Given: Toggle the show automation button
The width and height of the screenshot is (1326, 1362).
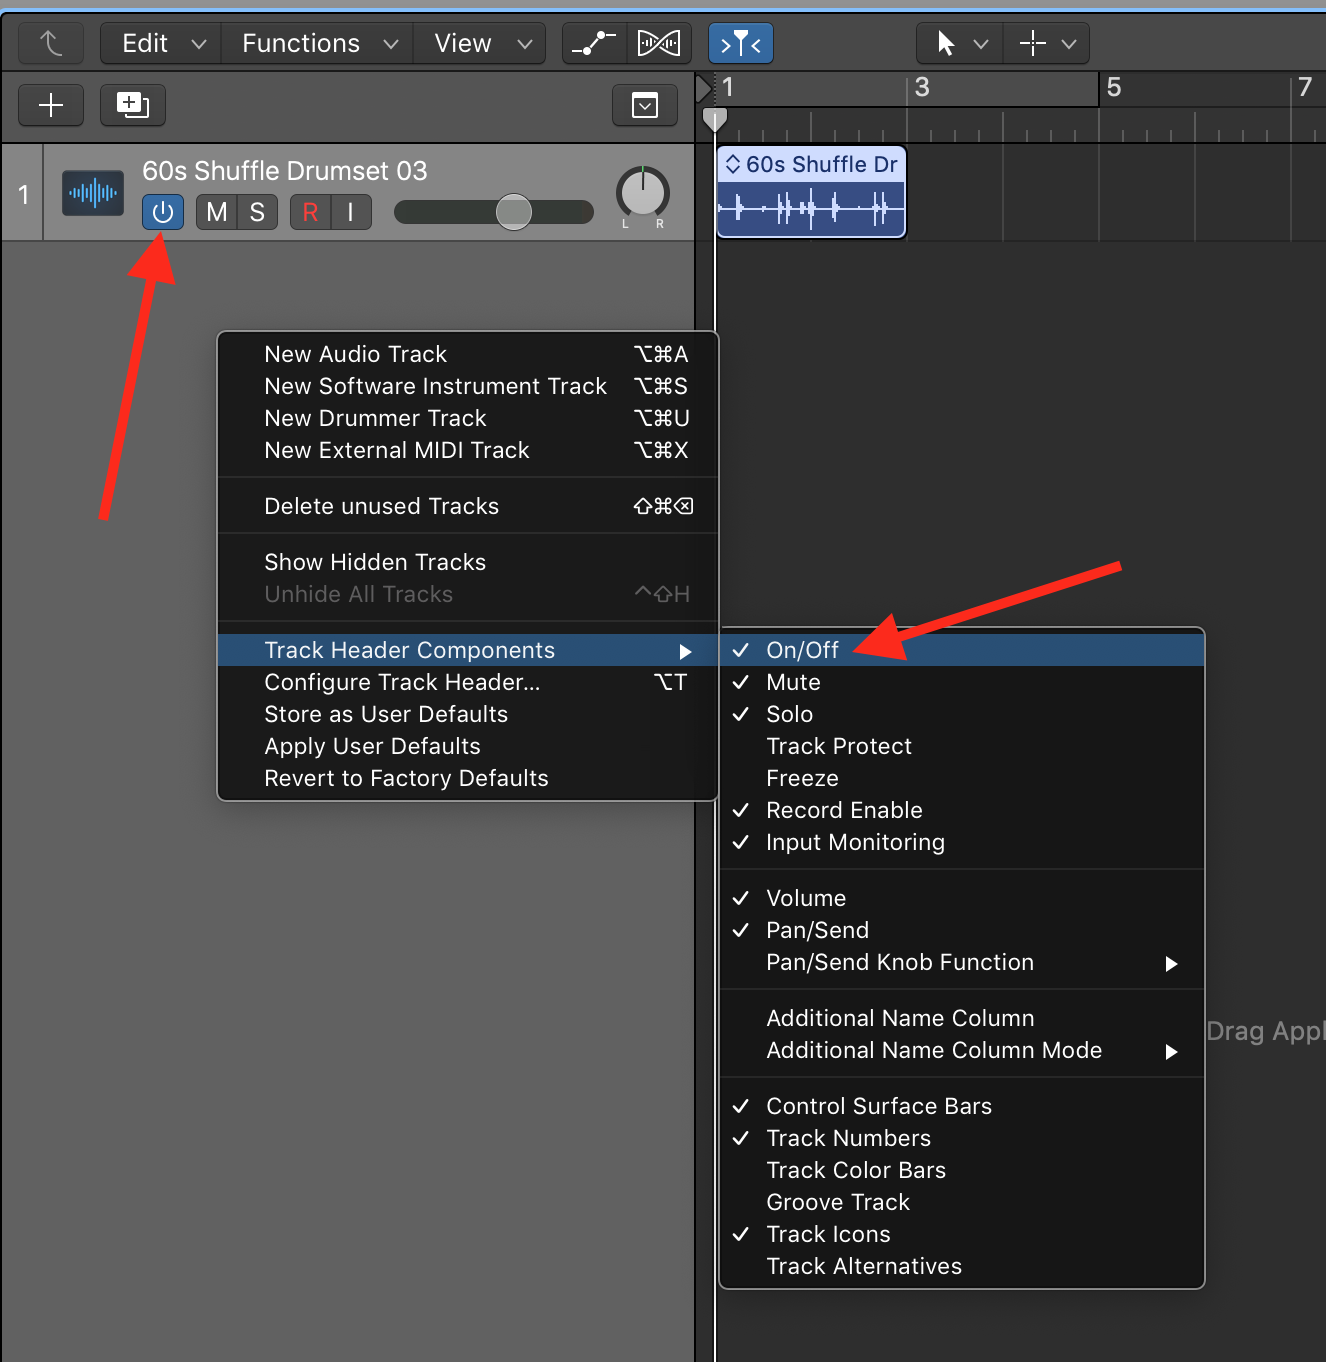Looking at the screenshot, I should (594, 43).
